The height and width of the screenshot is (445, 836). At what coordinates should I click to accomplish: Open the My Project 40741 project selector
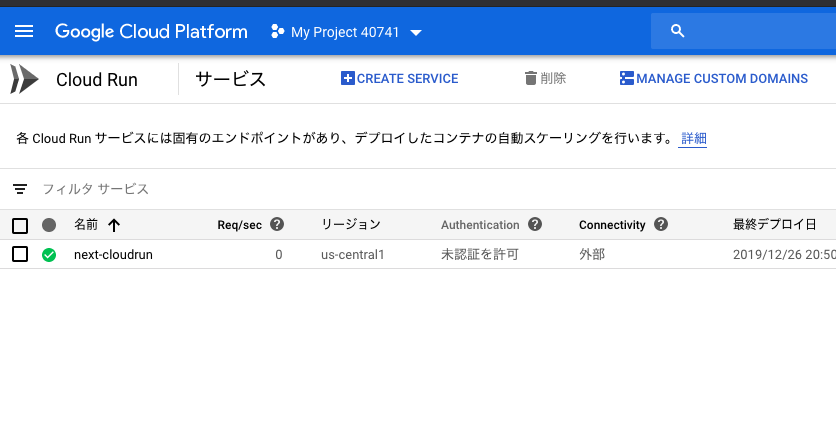[346, 32]
